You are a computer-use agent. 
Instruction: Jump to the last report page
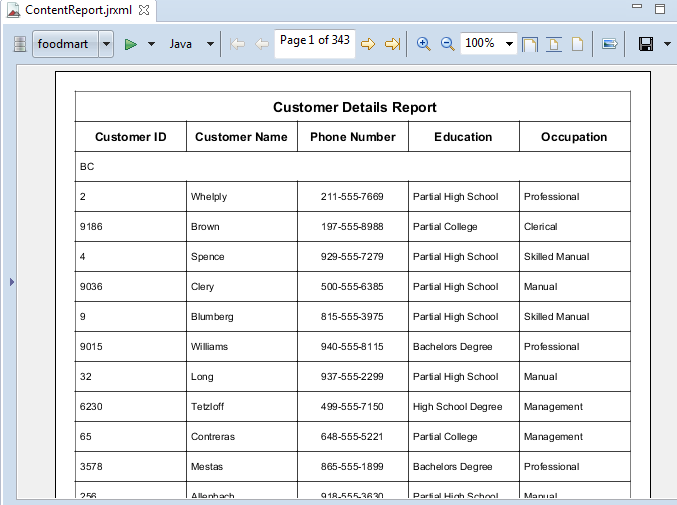pos(392,44)
